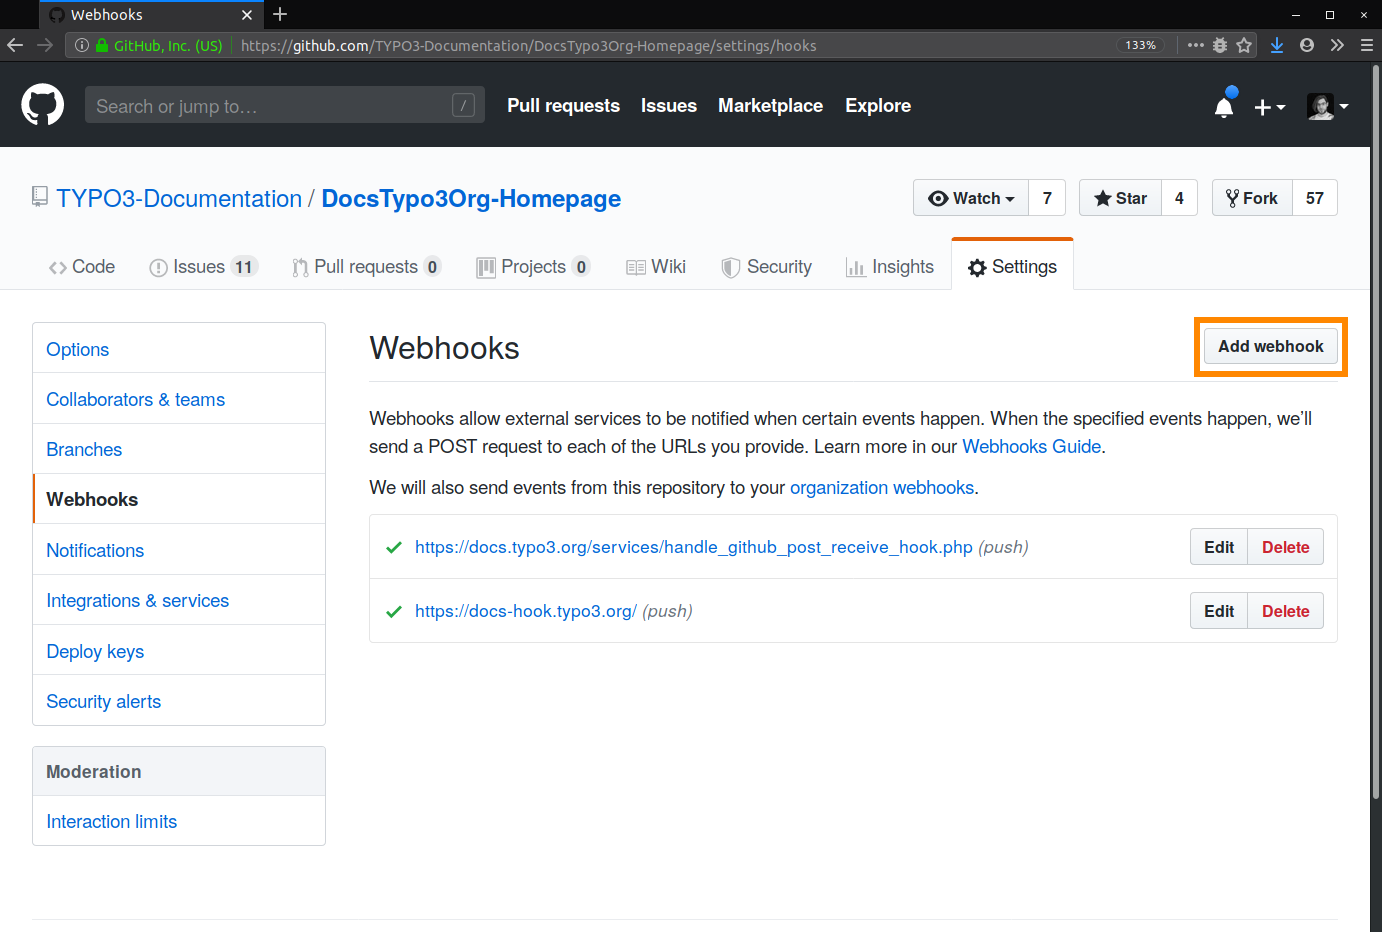Screen dimensions: 1382x932
Task: Expand the toolbar overflow chevrons
Action: coord(1337,45)
